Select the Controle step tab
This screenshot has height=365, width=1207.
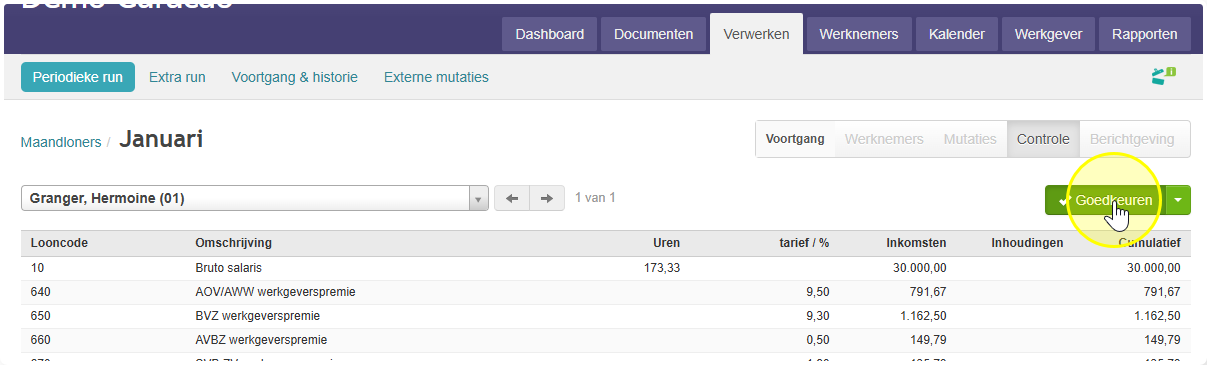(1043, 139)
